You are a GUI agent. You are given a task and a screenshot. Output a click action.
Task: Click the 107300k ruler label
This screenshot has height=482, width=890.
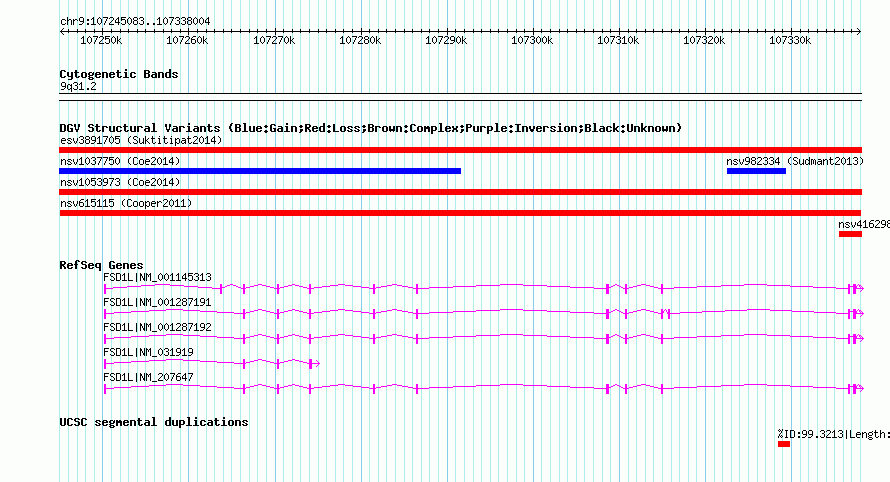(532, 40)
